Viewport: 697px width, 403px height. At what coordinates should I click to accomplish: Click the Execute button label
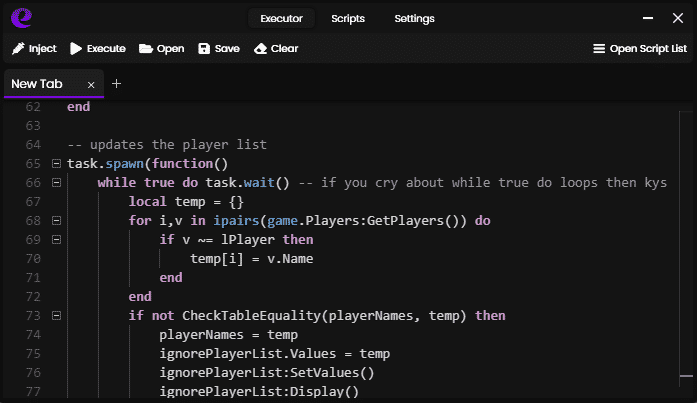106,48
